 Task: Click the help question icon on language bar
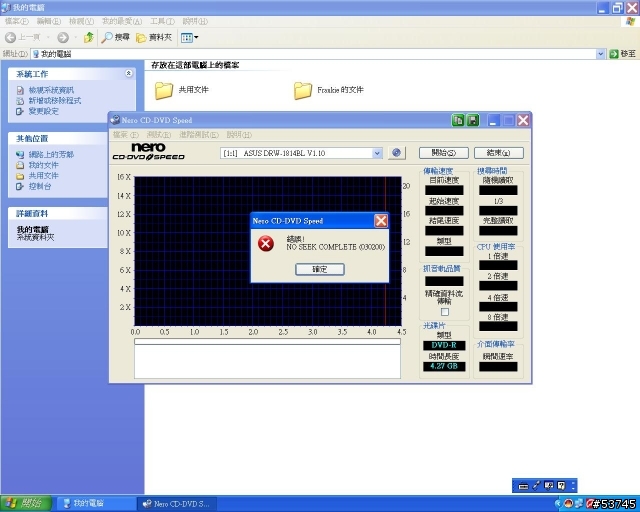(561, 485)
